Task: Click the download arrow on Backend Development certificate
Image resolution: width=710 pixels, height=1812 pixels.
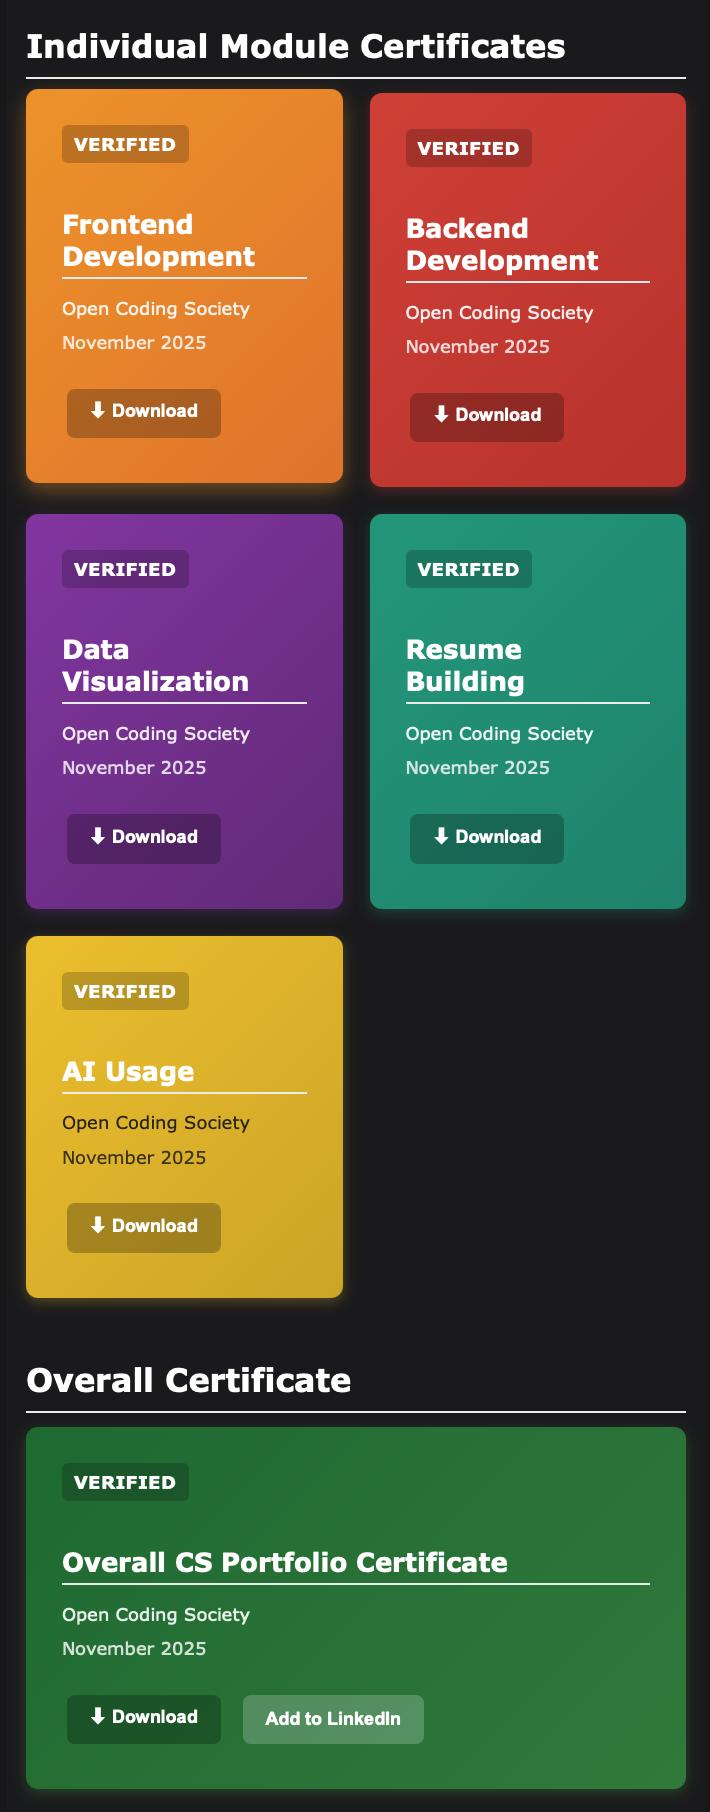Action: pyautogui.click(x=440, y=416)
